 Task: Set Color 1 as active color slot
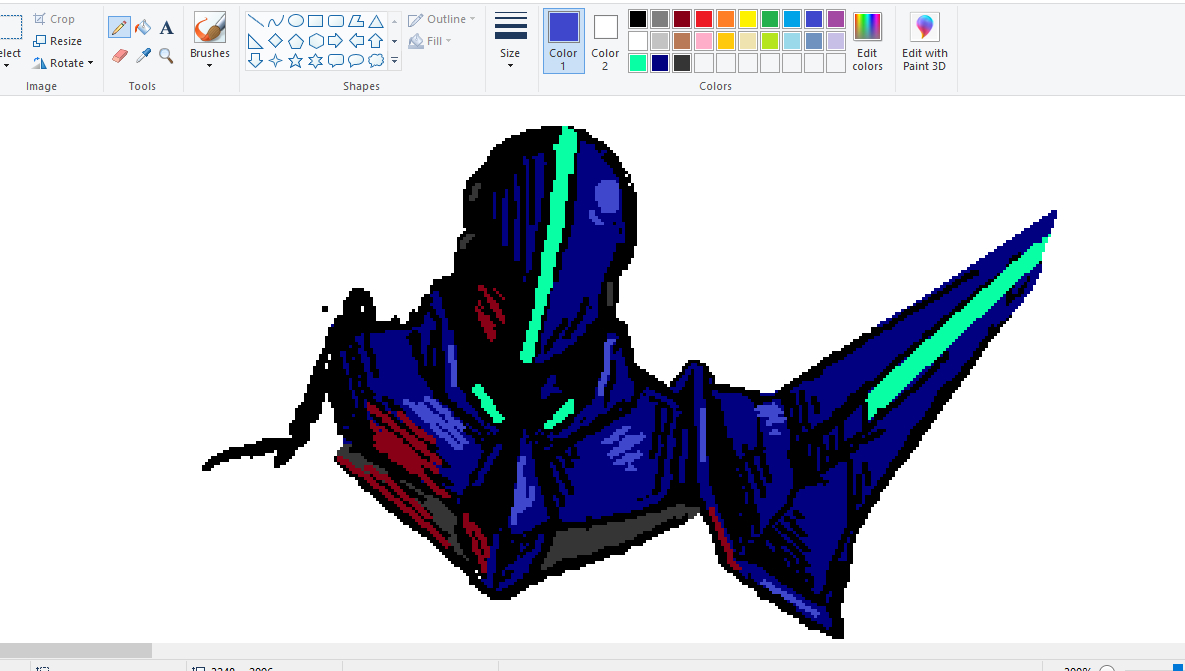tap(563, 41)
